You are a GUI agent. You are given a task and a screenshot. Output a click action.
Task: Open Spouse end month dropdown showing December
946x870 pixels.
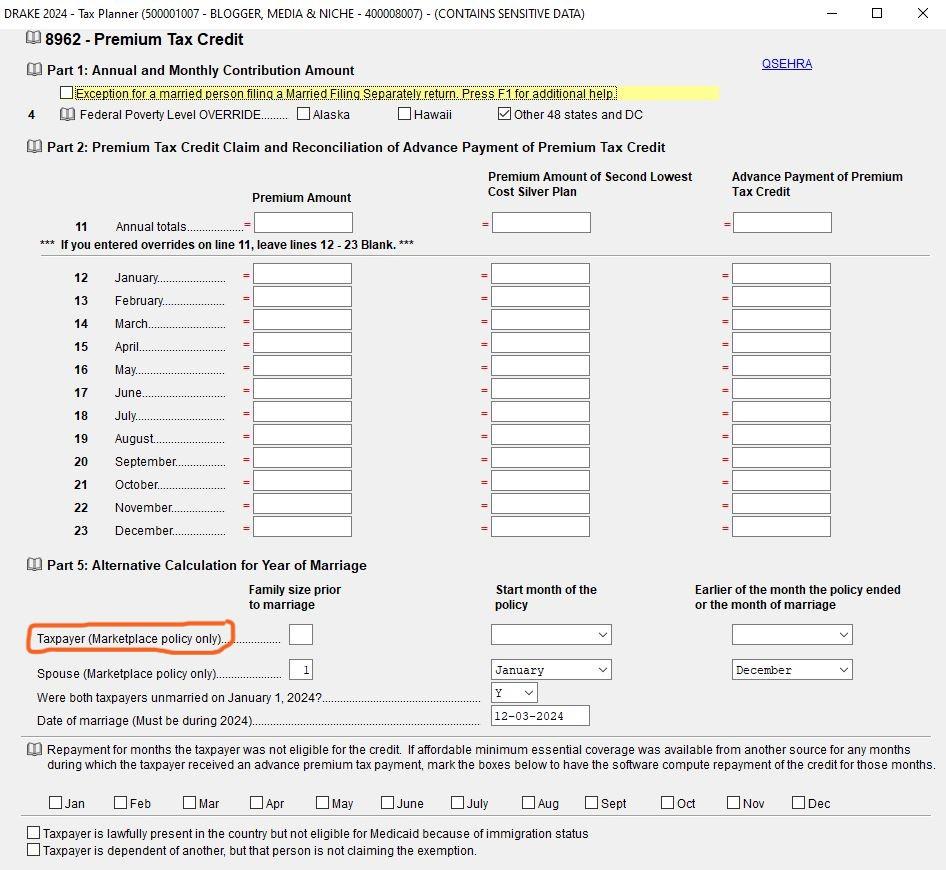(792, 670)
